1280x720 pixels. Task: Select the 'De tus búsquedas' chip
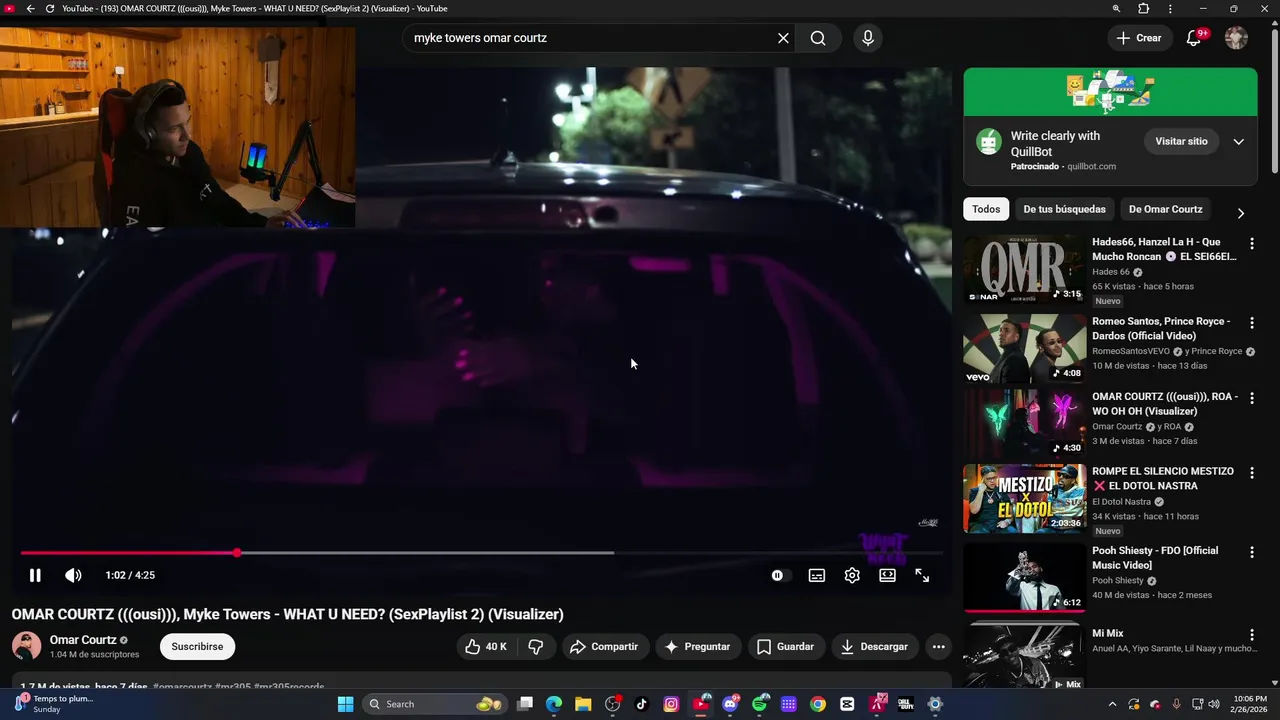click(x=1064, y=209)
